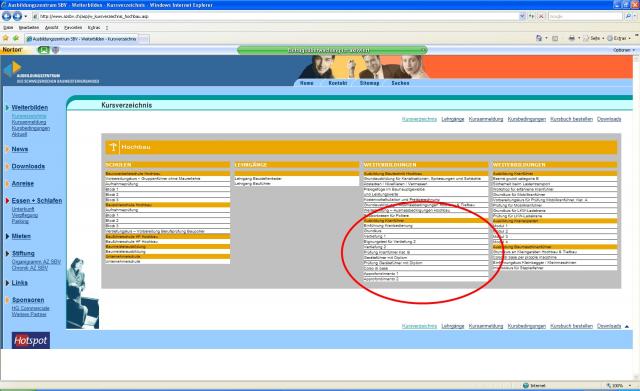The width and height of the screenshot is (640, 391).
Task: Open the Downloads sidebar link
Action: point(28,167)
